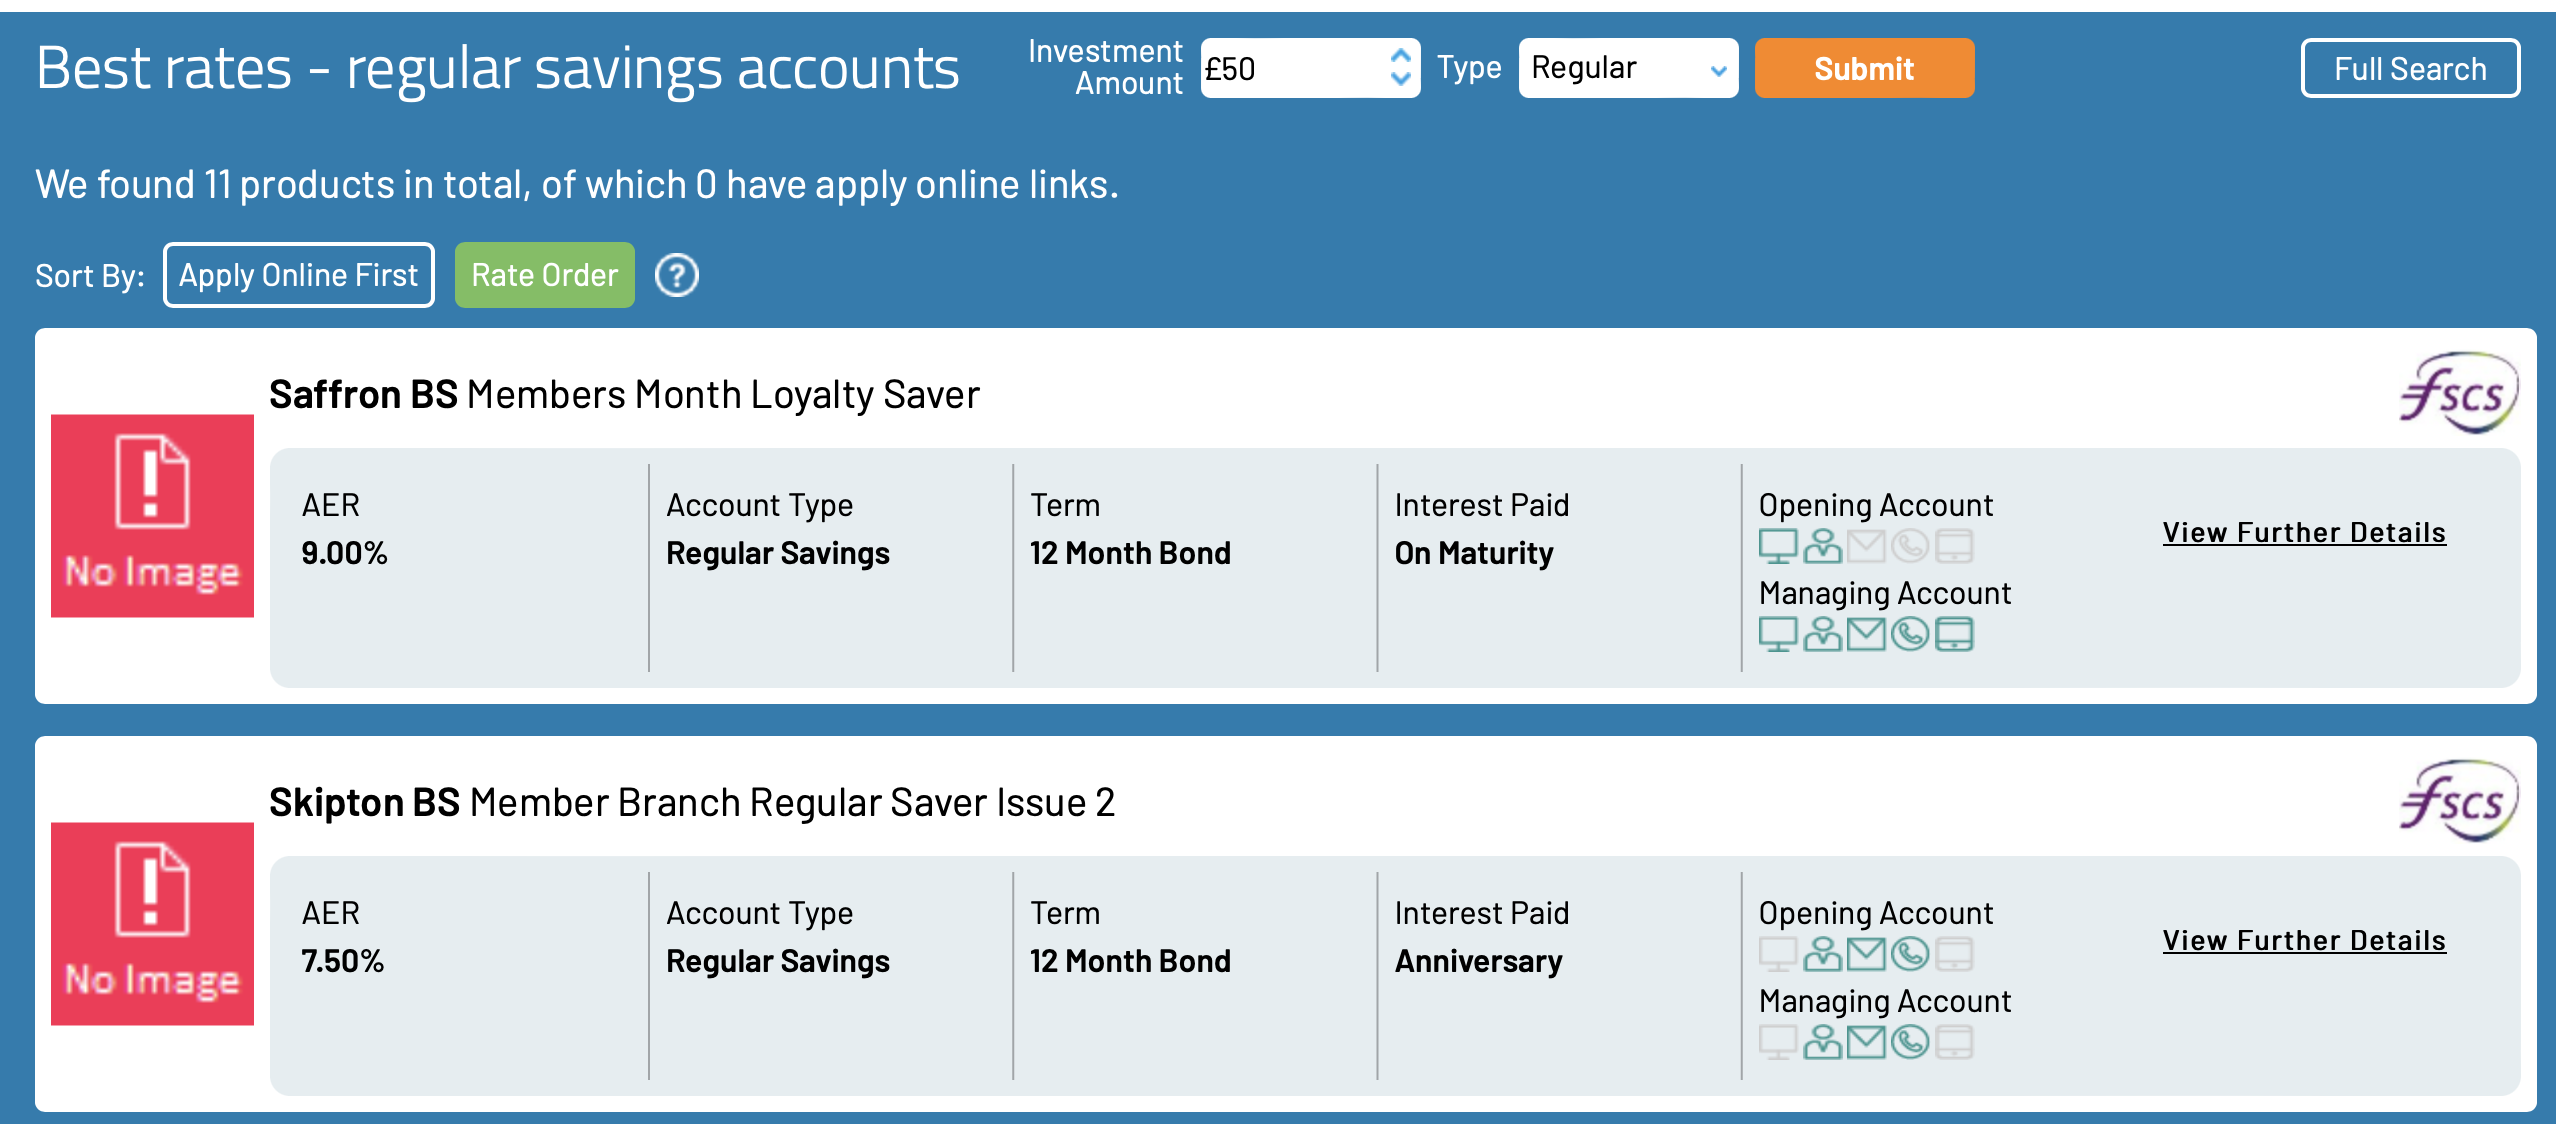
Task: Open the sort order help question mark
Action: point(677,275)
